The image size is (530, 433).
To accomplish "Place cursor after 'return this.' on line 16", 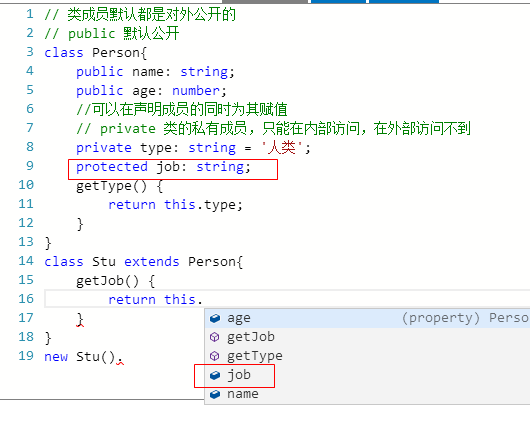I will tap(203, 299).
